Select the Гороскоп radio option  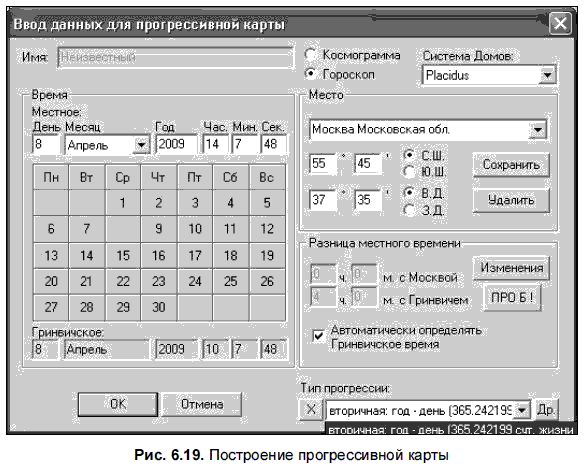pos(311,74)
